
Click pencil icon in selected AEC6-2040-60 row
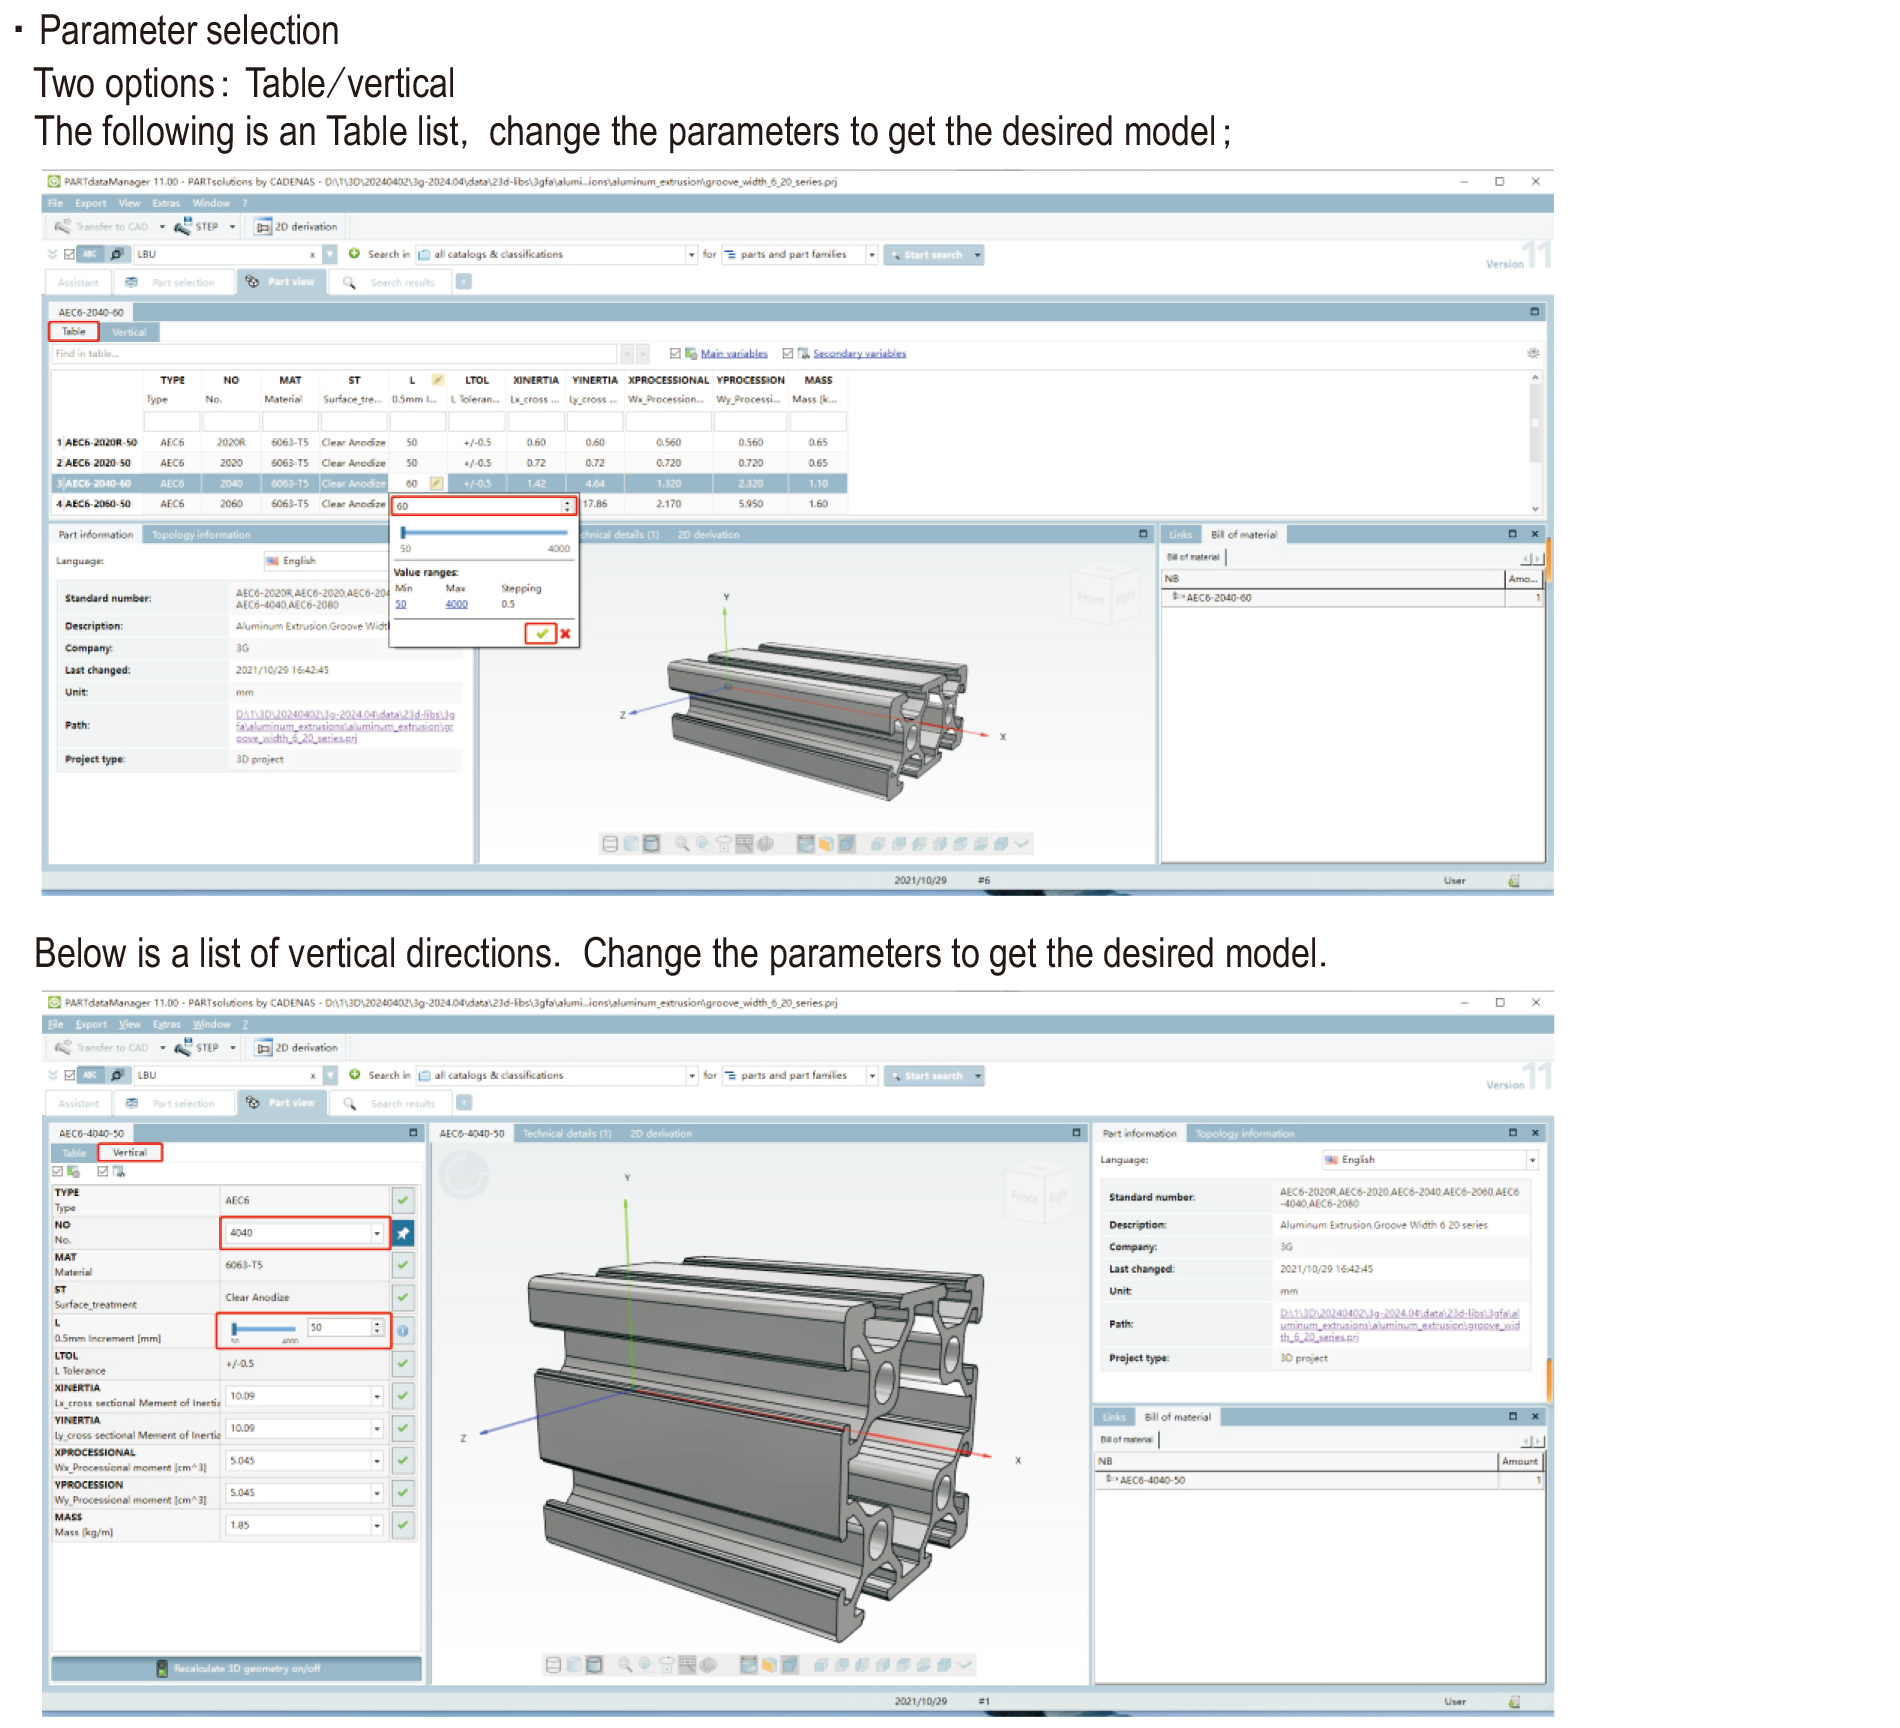coord(436,484)
